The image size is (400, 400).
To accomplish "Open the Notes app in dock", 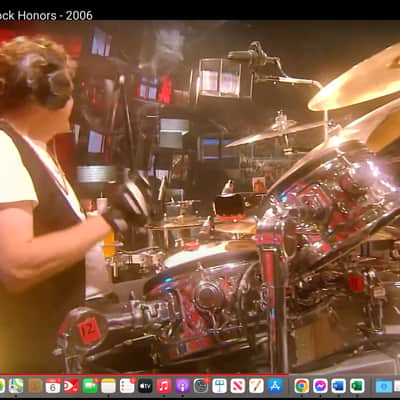I will (x=108, y=386).
